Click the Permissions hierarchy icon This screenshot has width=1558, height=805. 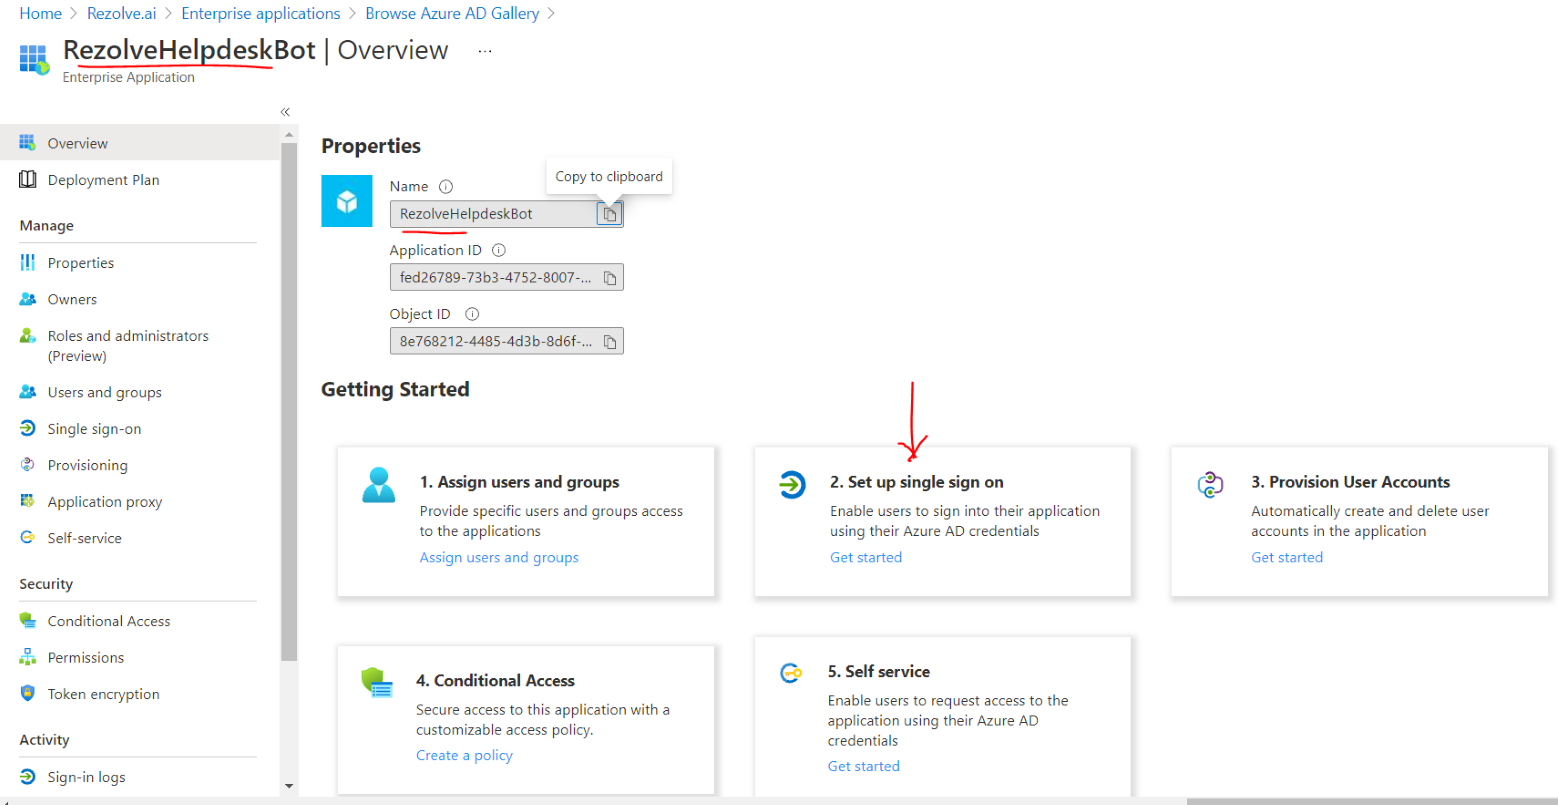(x=28, y=657)
